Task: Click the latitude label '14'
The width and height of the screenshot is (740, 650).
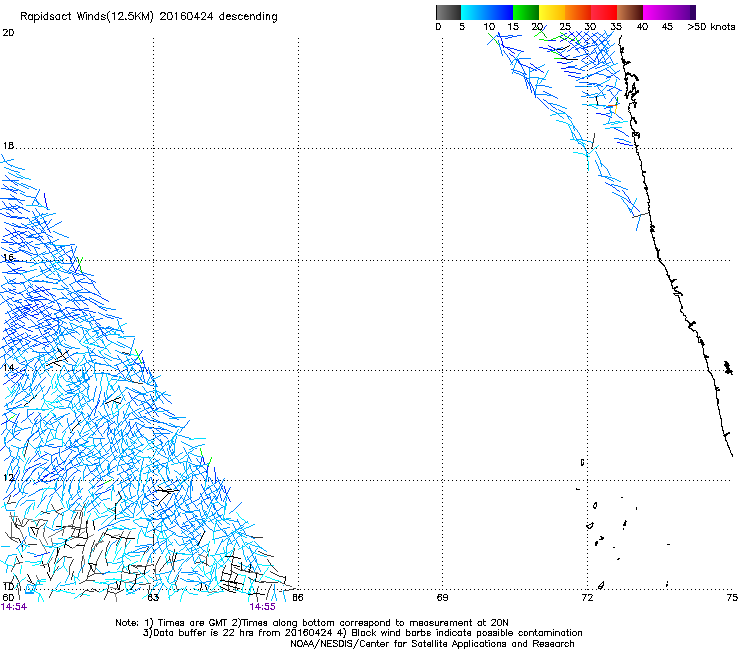Action: point(8,368)
